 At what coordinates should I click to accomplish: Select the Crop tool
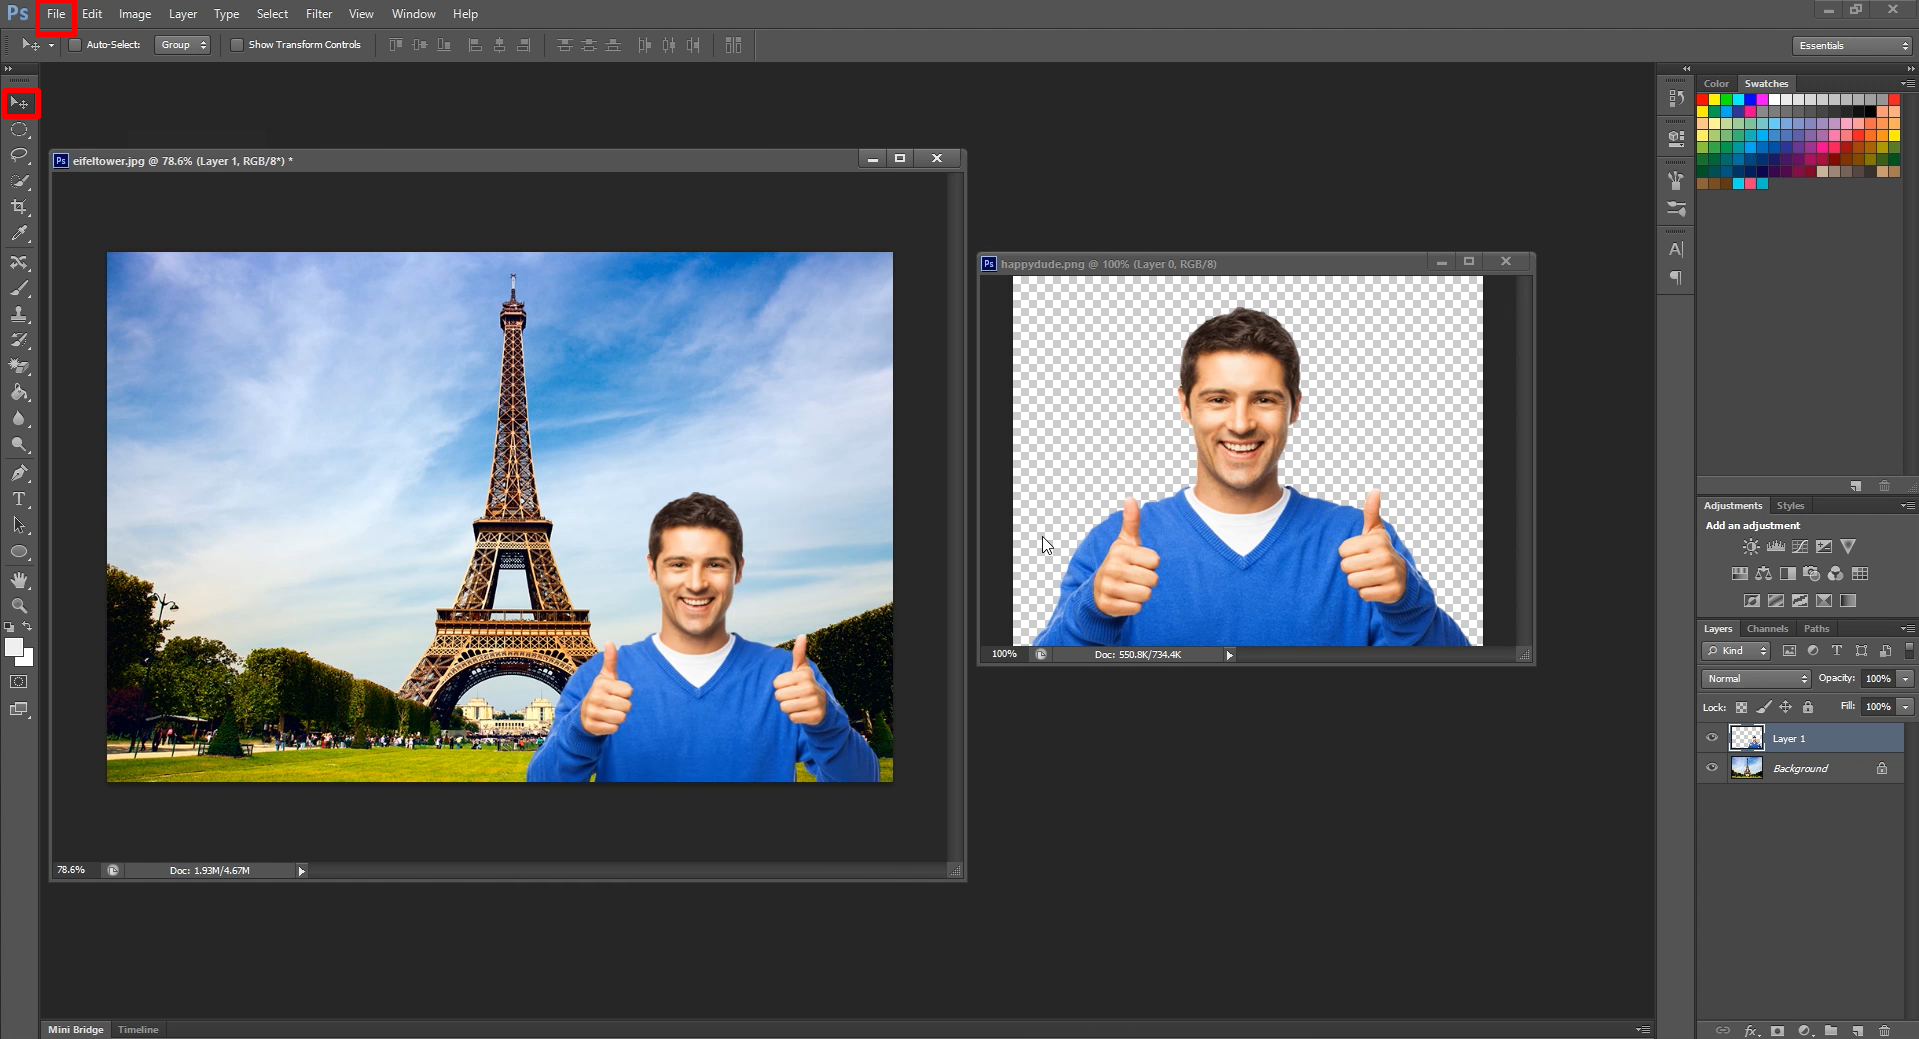tap(18, 208)
